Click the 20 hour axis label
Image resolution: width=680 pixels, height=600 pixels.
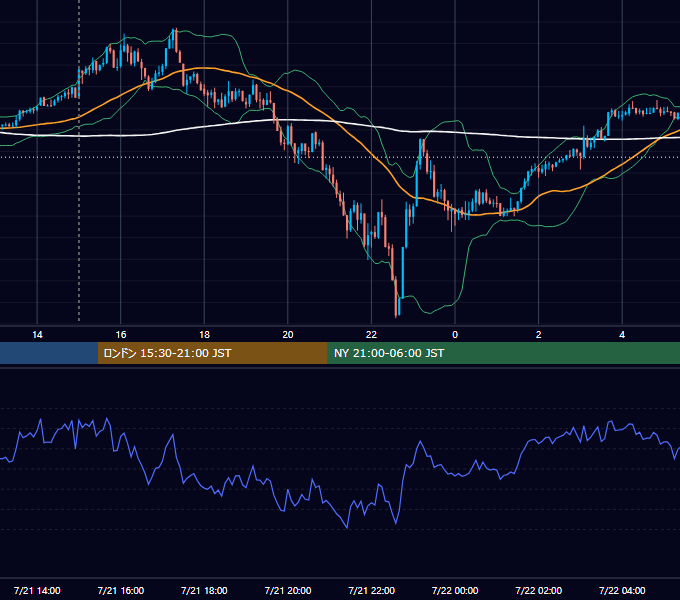coord(288,335)
